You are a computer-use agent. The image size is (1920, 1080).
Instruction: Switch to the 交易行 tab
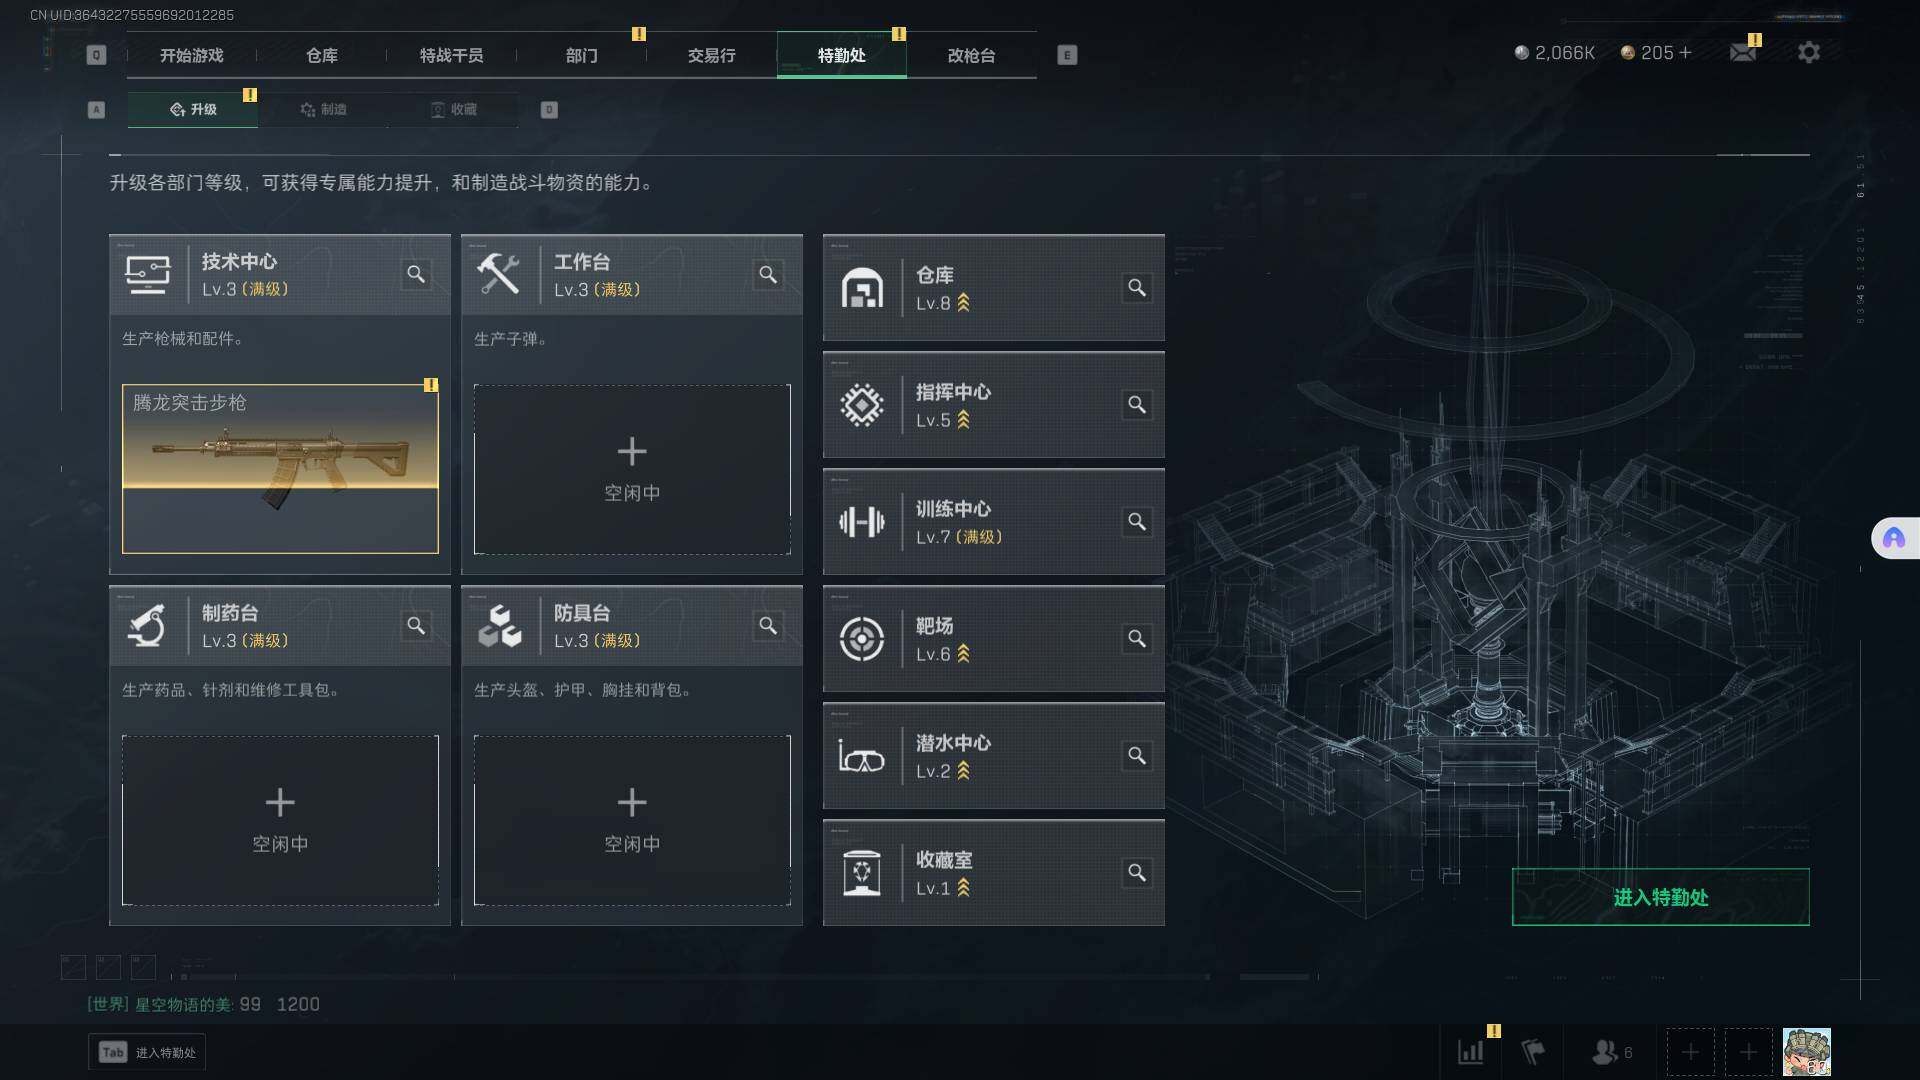711,55
